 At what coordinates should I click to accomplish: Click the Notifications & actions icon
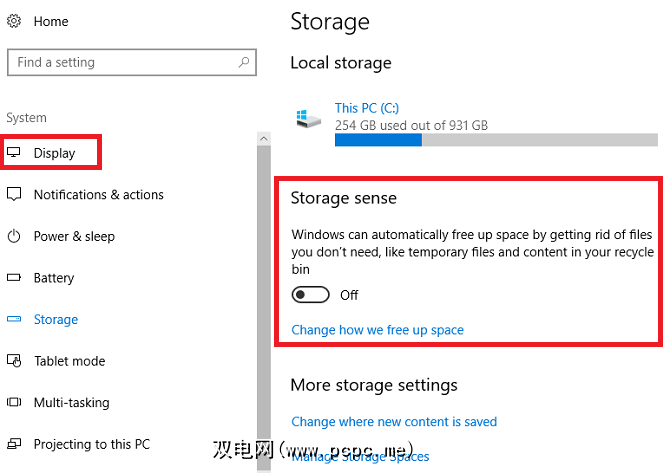pyautogui.click(x=14, y=195)
